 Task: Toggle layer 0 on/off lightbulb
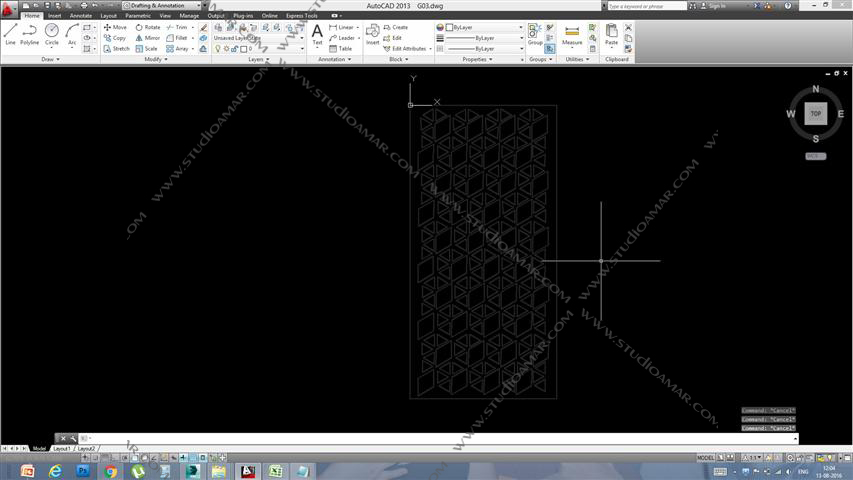point(218,49)
